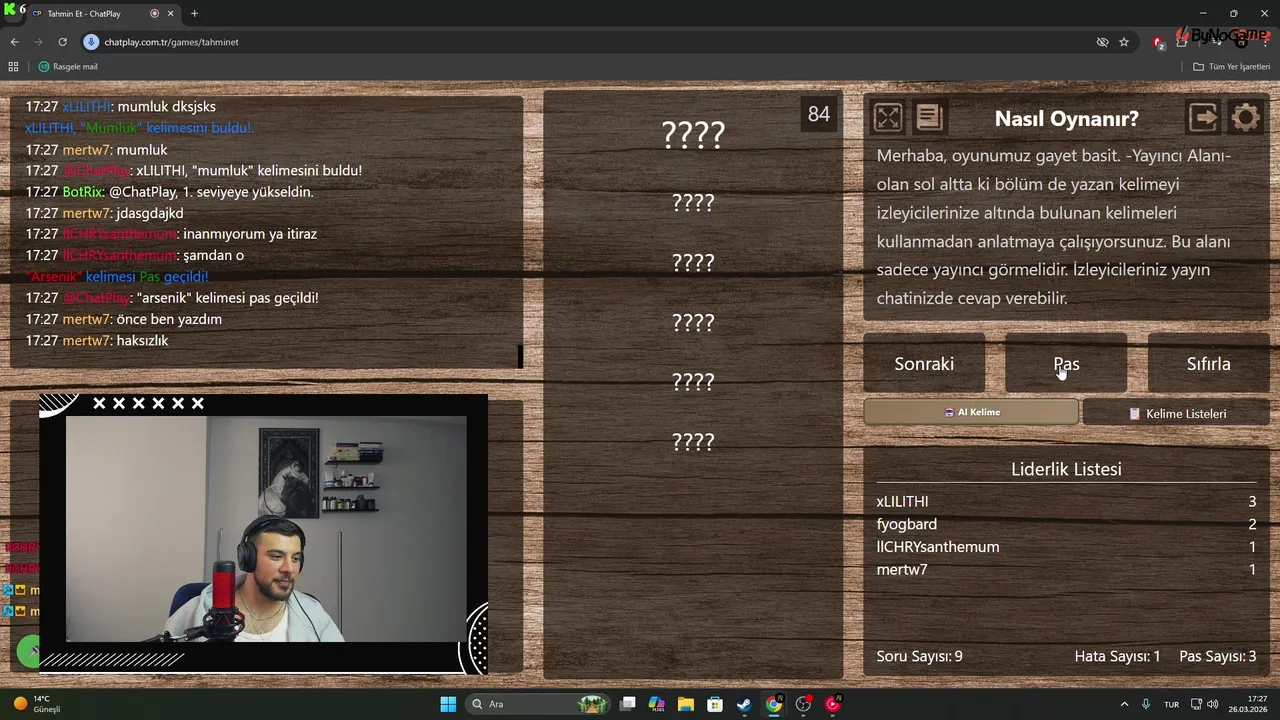Screen dimensions: 1280x720
Task: Switch to the Kelime Listeleri tab
Action: click(x=1176, y=413)
